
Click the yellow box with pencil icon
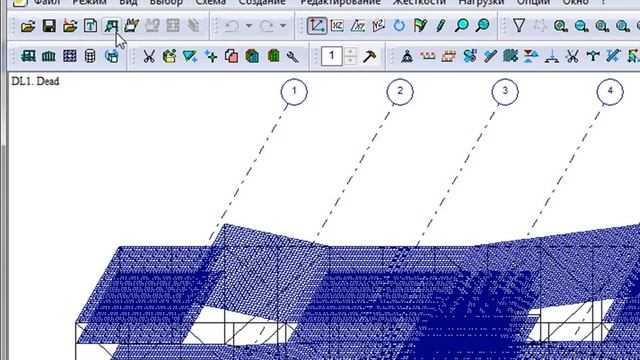point(169,56)
